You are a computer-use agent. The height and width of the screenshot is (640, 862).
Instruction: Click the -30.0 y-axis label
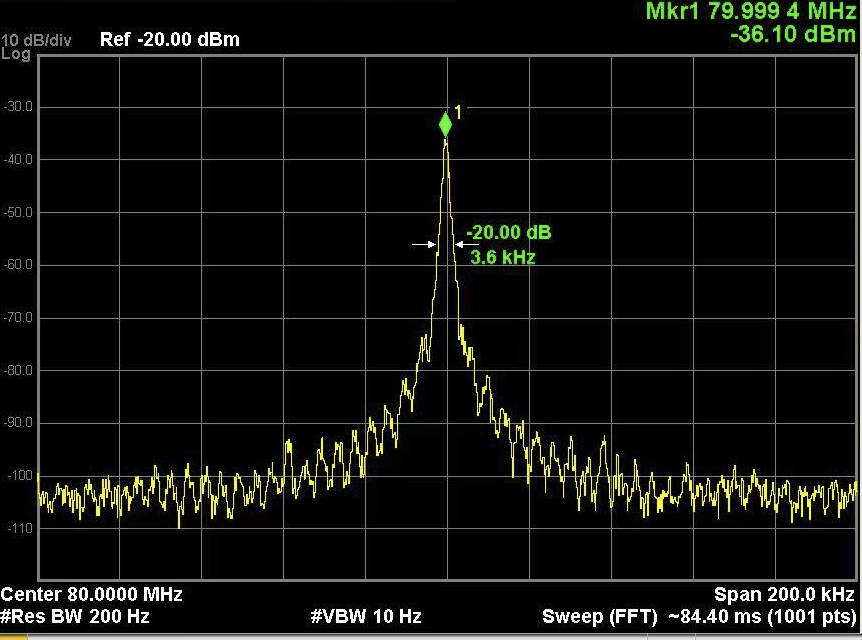18,107
